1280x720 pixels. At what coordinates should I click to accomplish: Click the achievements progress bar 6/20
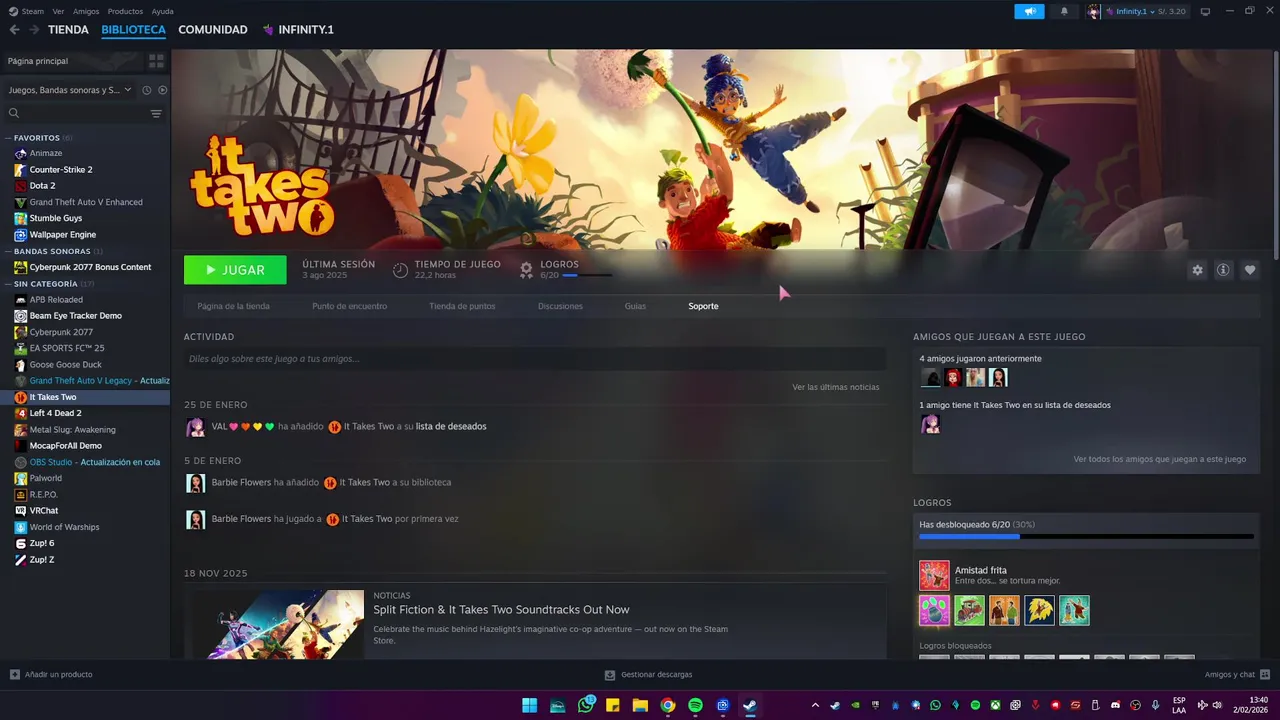[x=1086, y=537]
